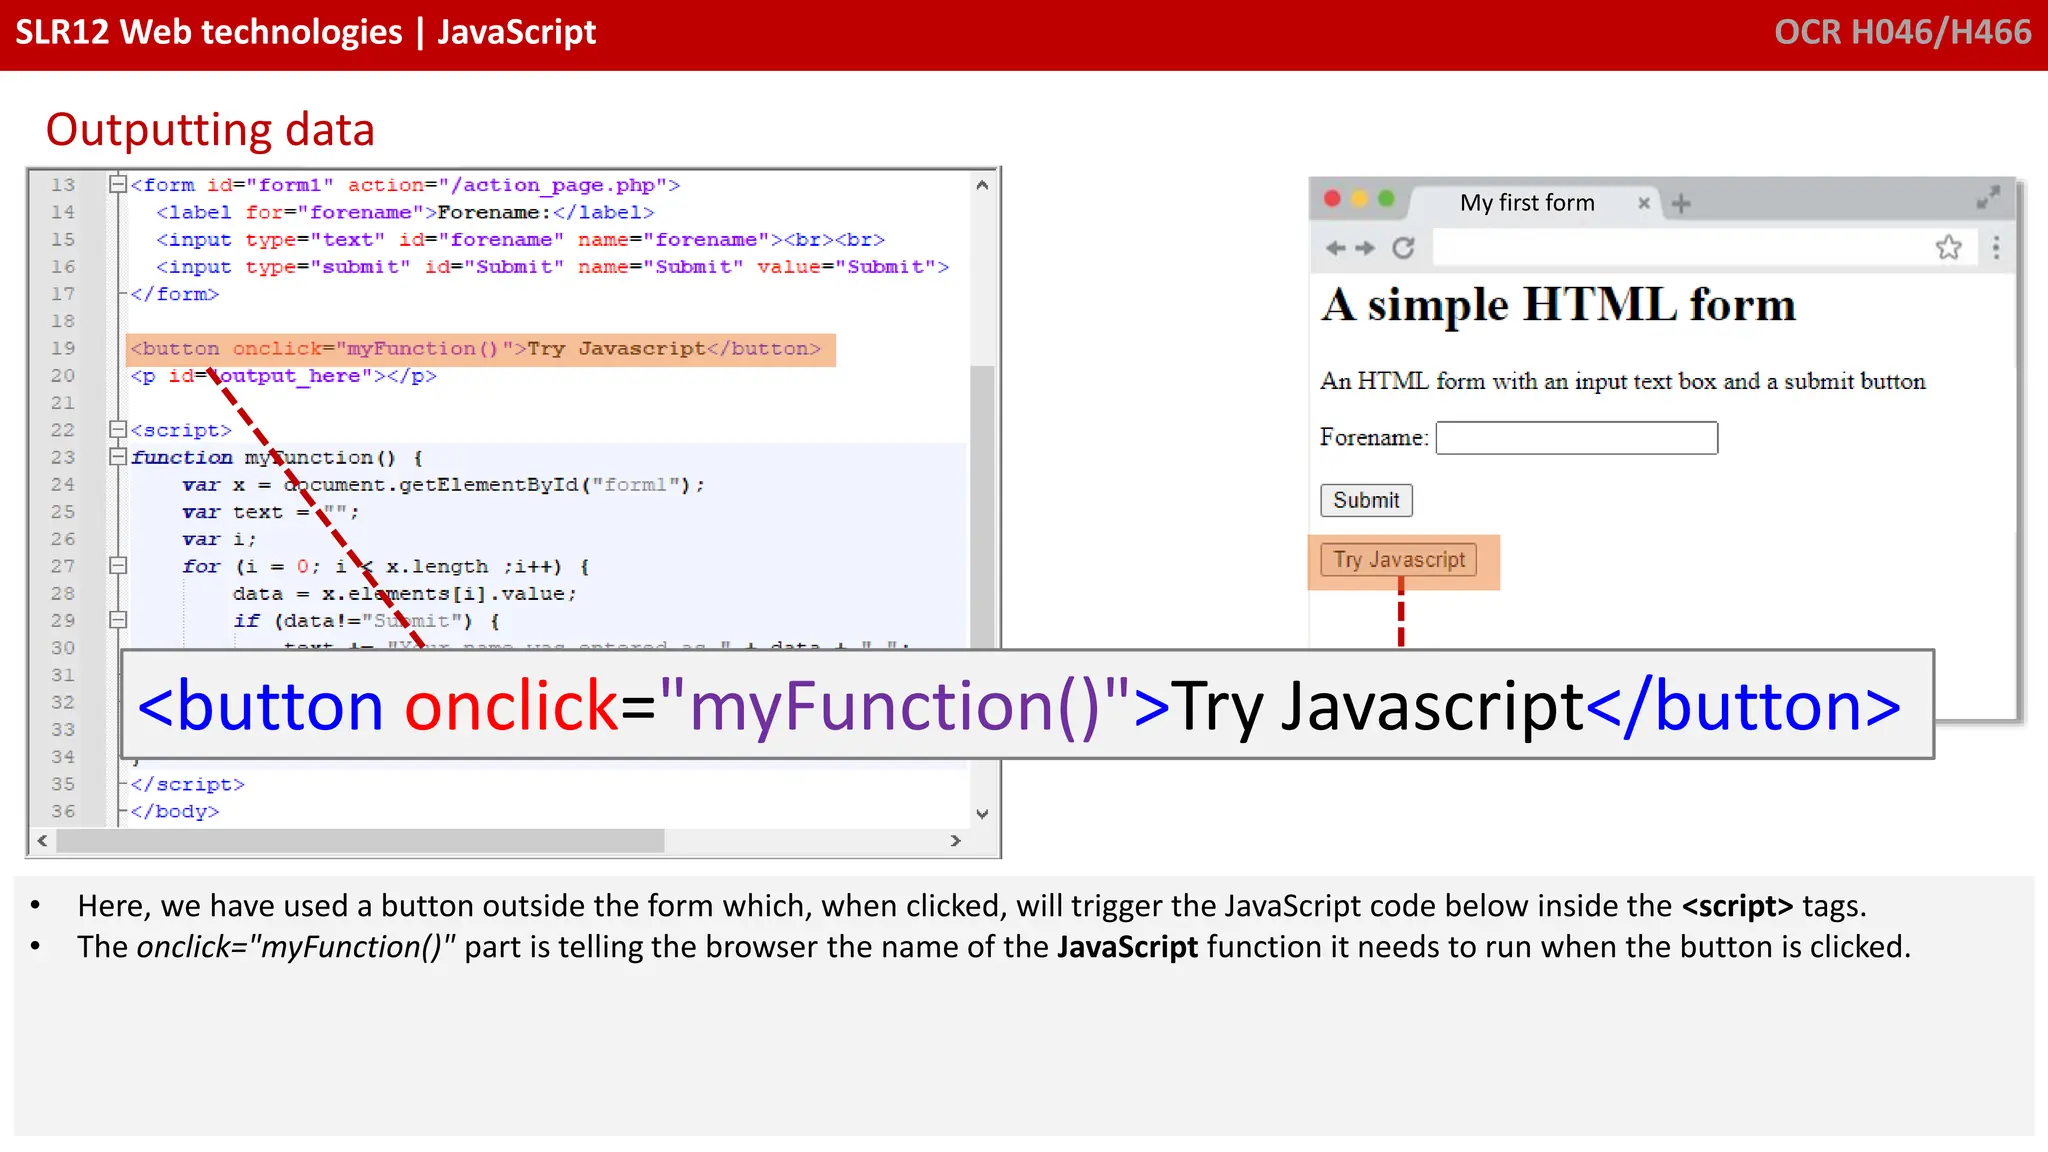Click the OCR H046/H466 header text
Viewport: 2048px width, 1152px height.
(x=1902, y=32)
